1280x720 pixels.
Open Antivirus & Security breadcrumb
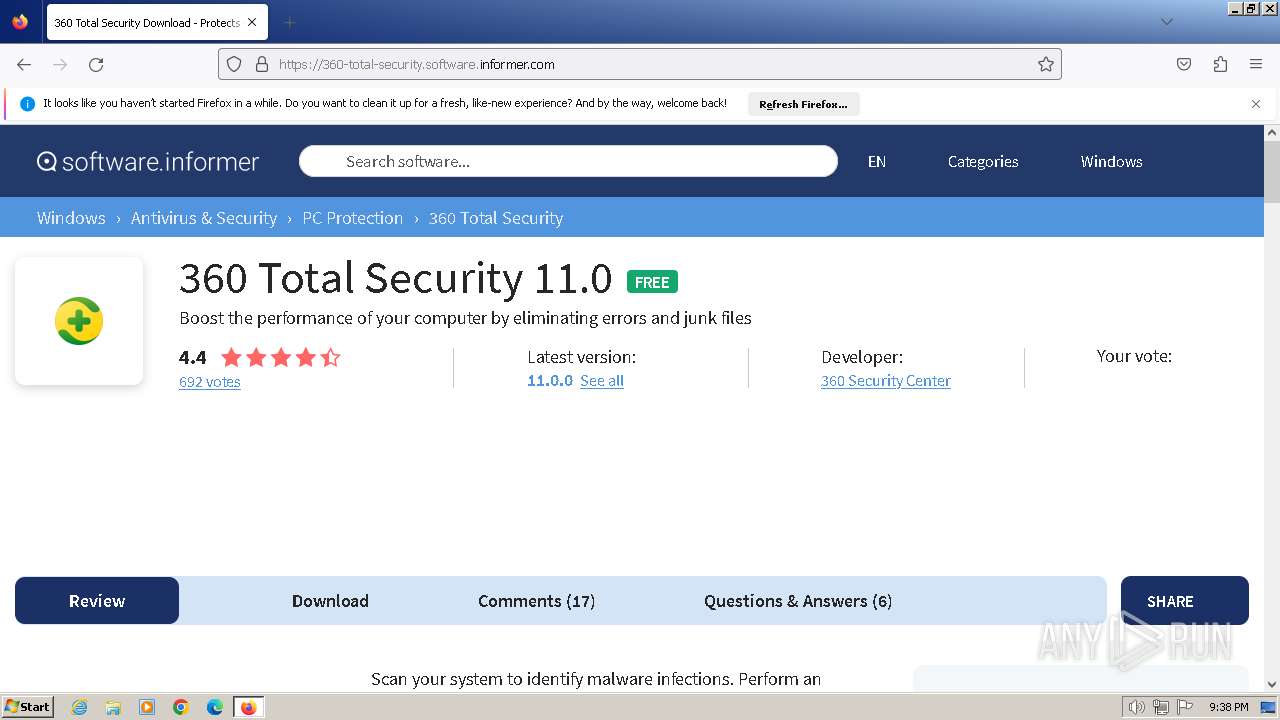[204, 218]
